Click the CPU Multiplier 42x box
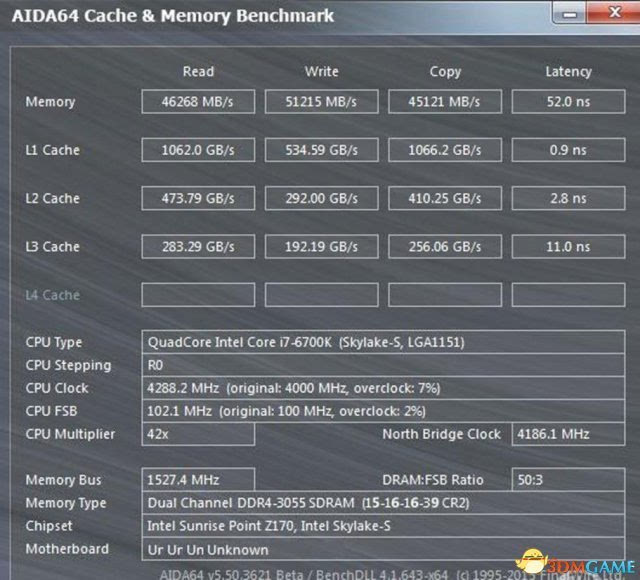Screen dimensions: 640x580 pos(198,434)
